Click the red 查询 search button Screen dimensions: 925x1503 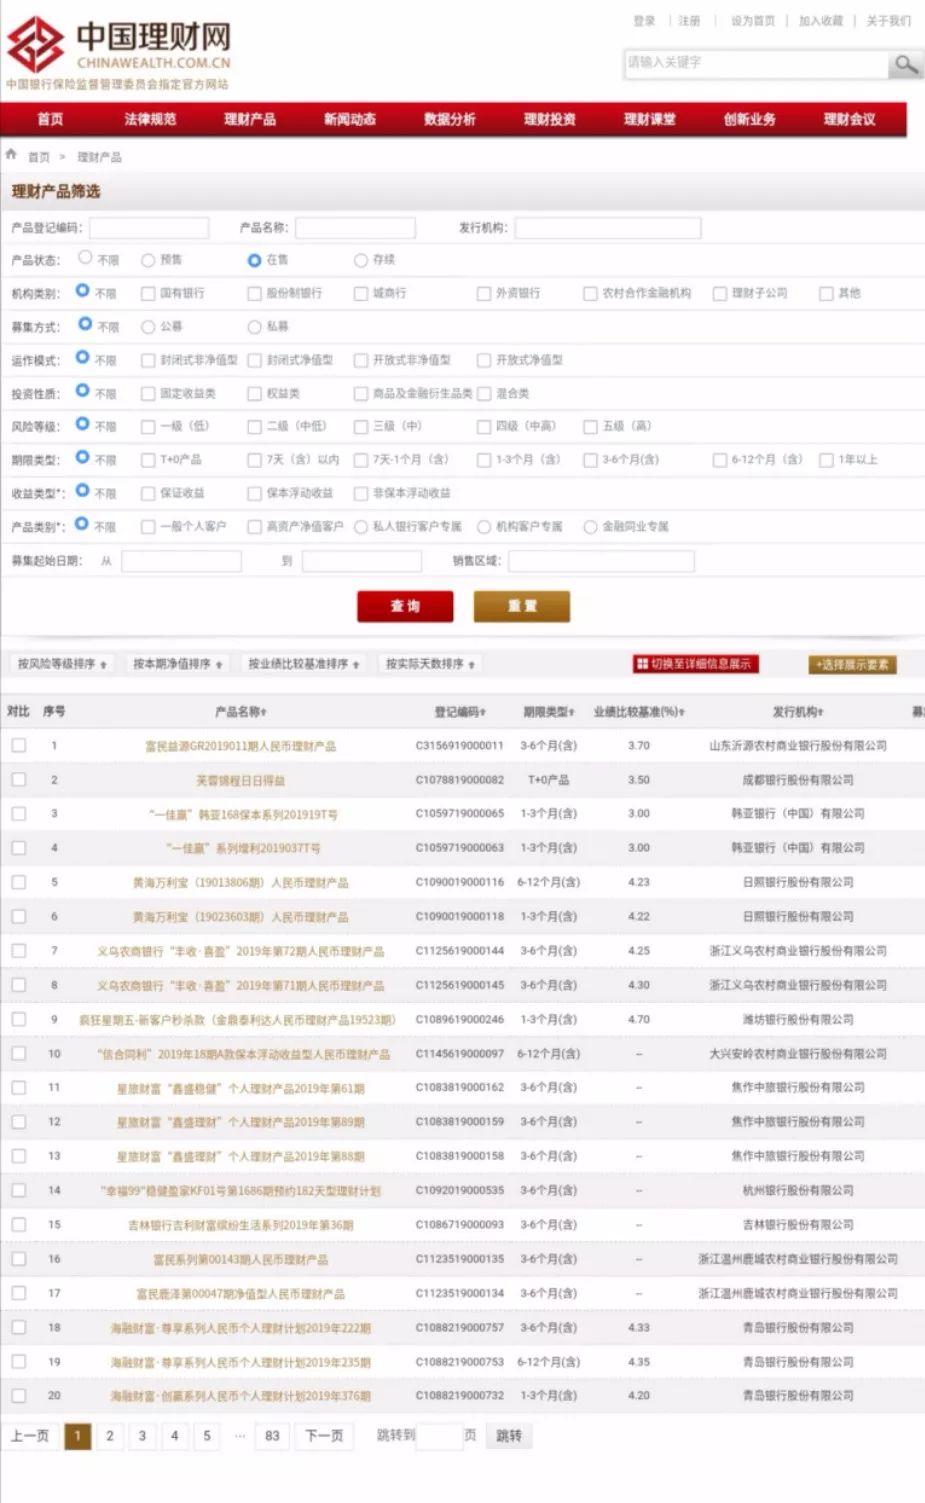(x=404, y=606)
